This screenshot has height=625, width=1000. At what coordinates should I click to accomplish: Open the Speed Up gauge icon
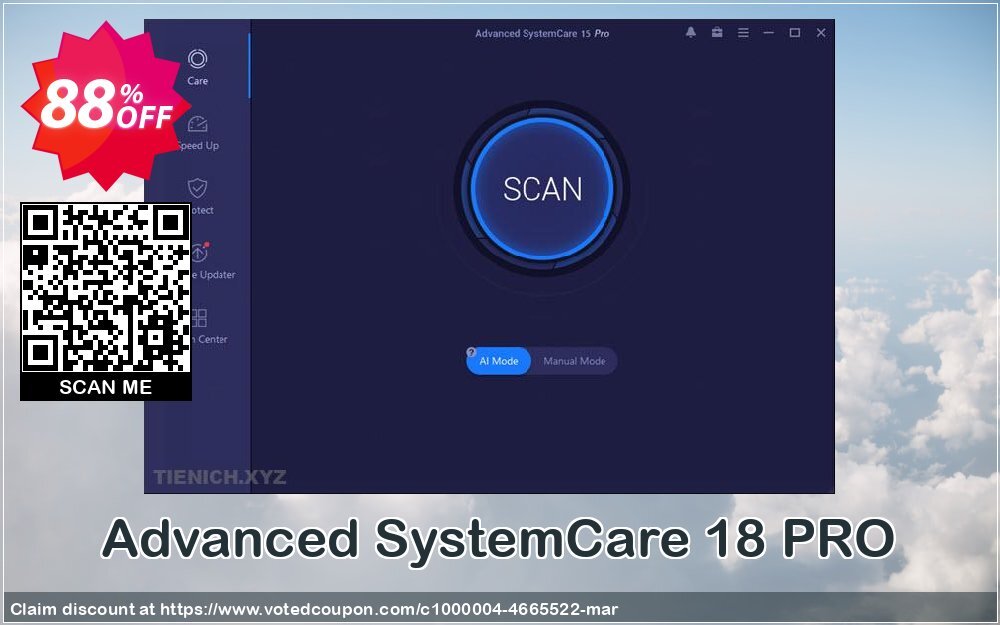(x=198, y=124)
